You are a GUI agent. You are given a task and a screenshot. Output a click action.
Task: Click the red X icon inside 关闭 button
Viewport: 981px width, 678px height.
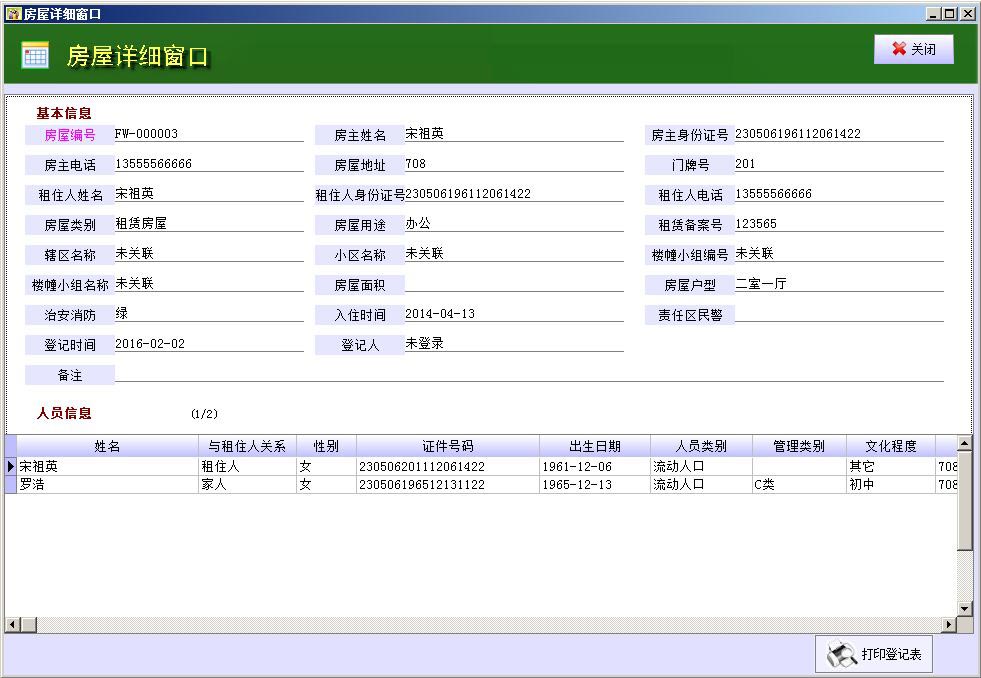(897, 48)
